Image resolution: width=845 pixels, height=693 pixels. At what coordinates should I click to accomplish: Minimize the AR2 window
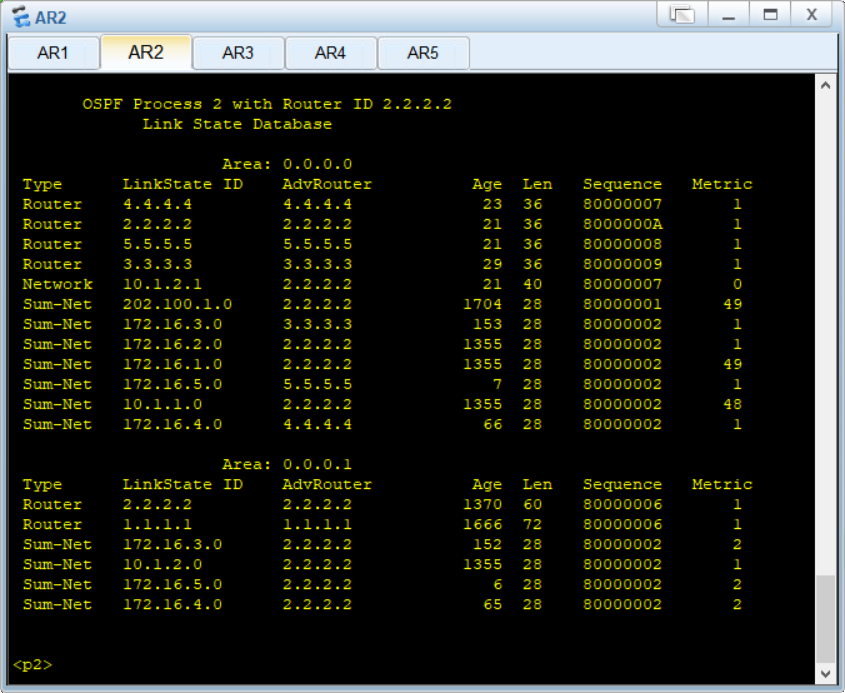pos(729,15)
